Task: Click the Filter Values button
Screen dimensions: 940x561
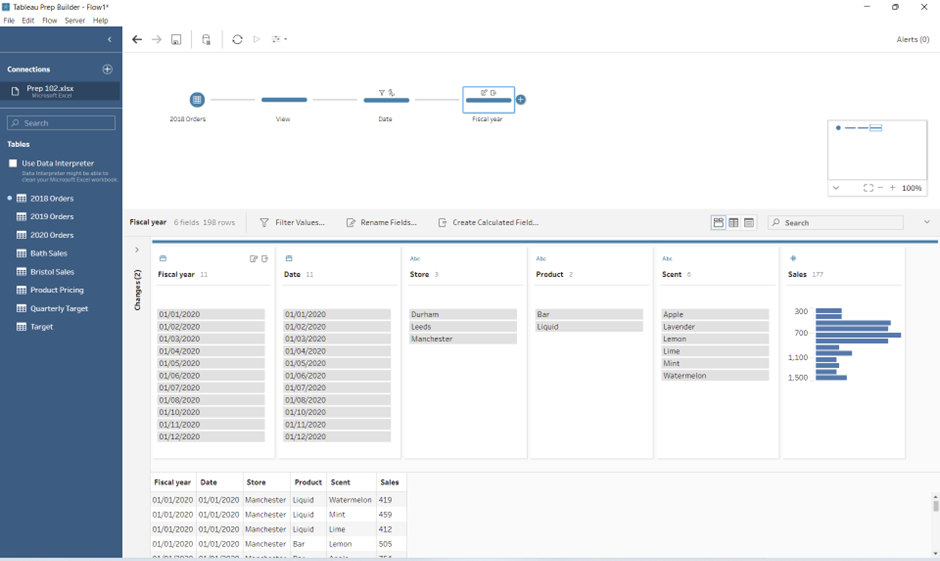Action: (292, 223)
